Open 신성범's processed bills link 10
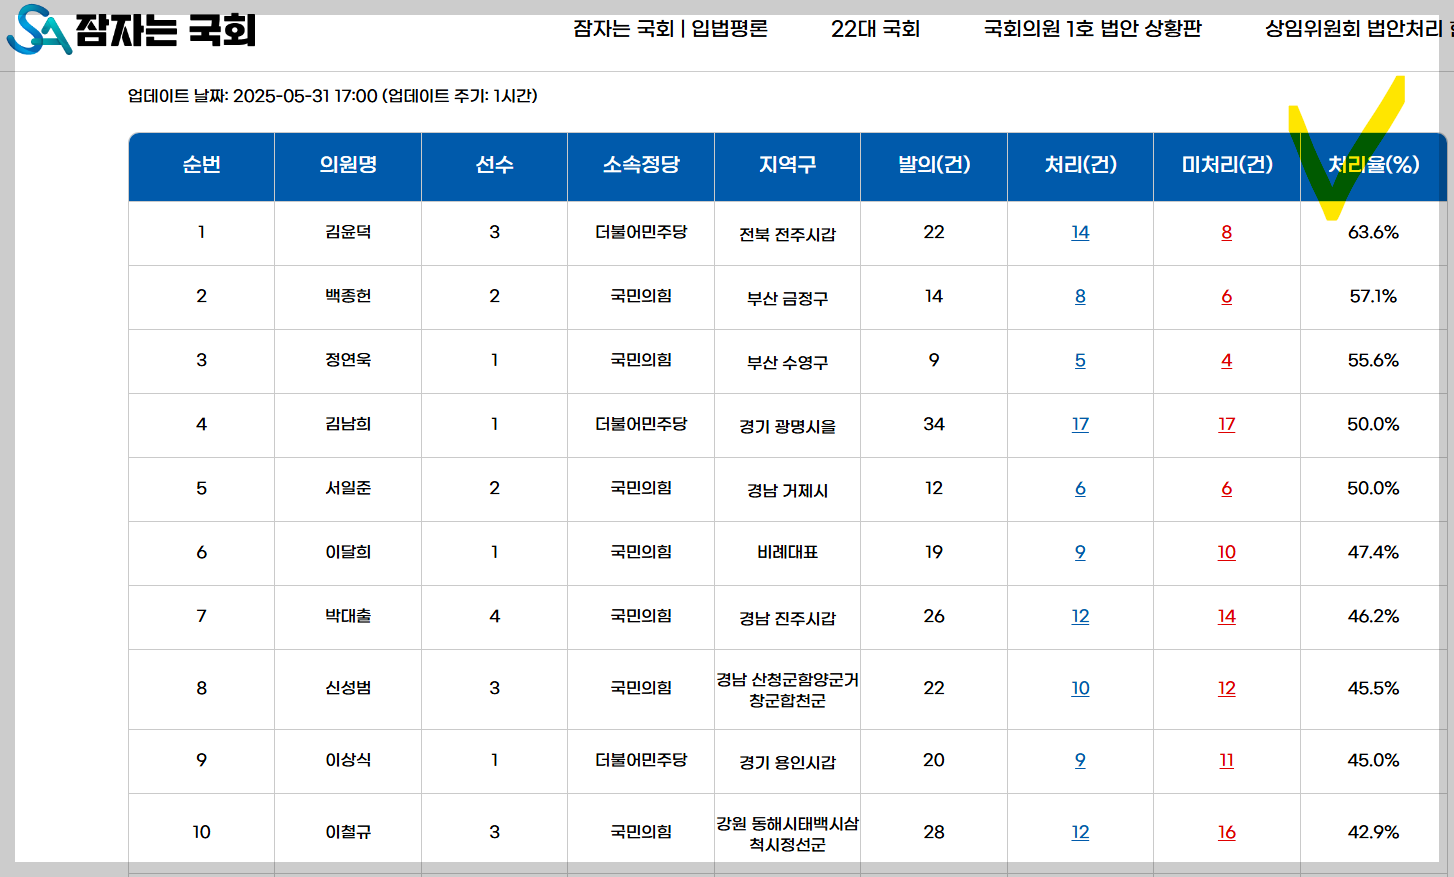The width and height of the screenshot is (1454, 877). [x=1080, y=688]
